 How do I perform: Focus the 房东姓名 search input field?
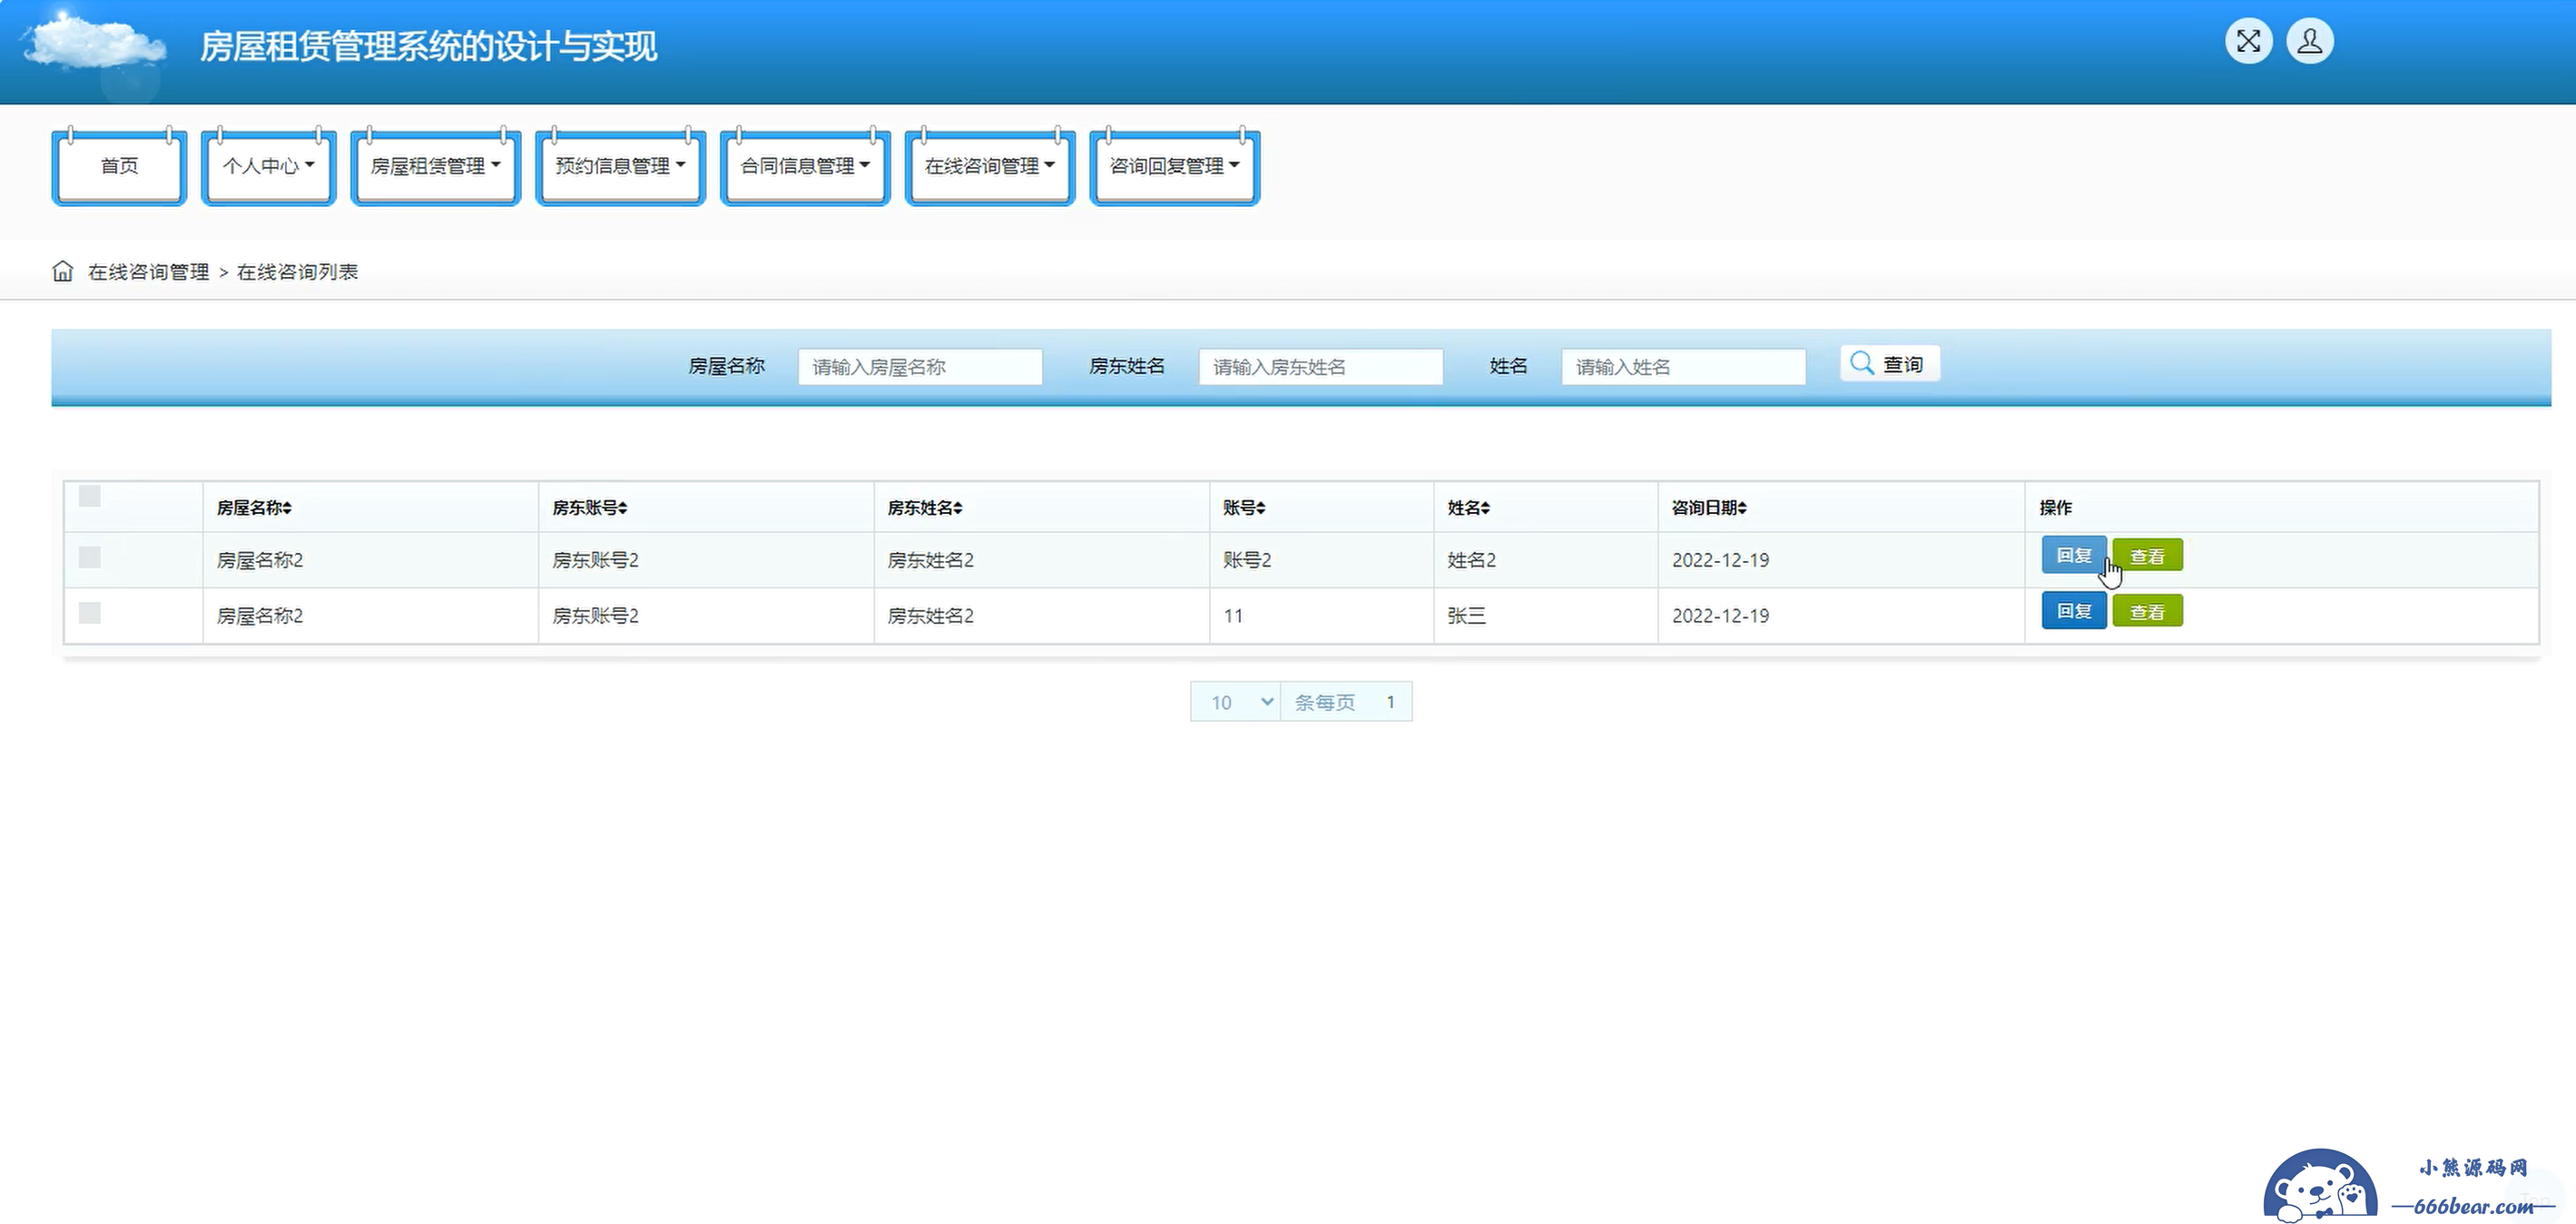[1320, 367]
